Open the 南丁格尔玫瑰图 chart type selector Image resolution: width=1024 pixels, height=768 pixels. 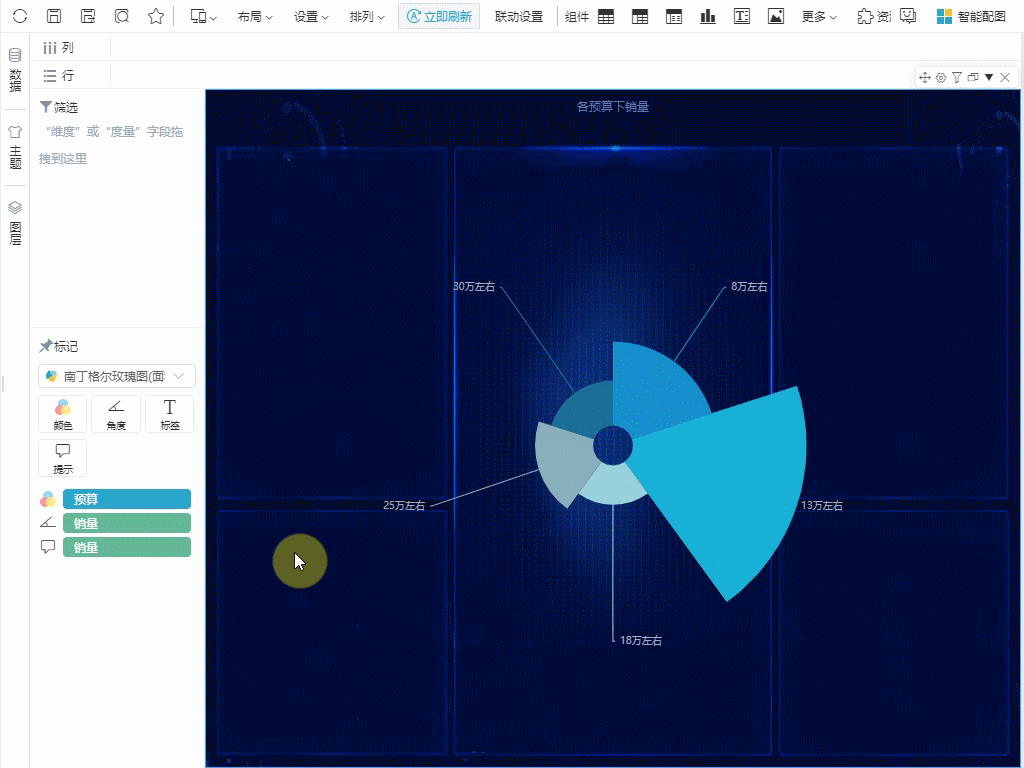[116, 376]
